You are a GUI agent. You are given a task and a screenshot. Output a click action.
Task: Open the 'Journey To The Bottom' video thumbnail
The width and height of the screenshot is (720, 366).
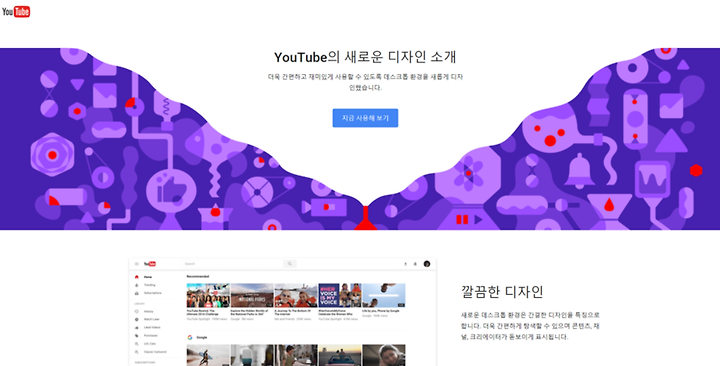[296, 295]
